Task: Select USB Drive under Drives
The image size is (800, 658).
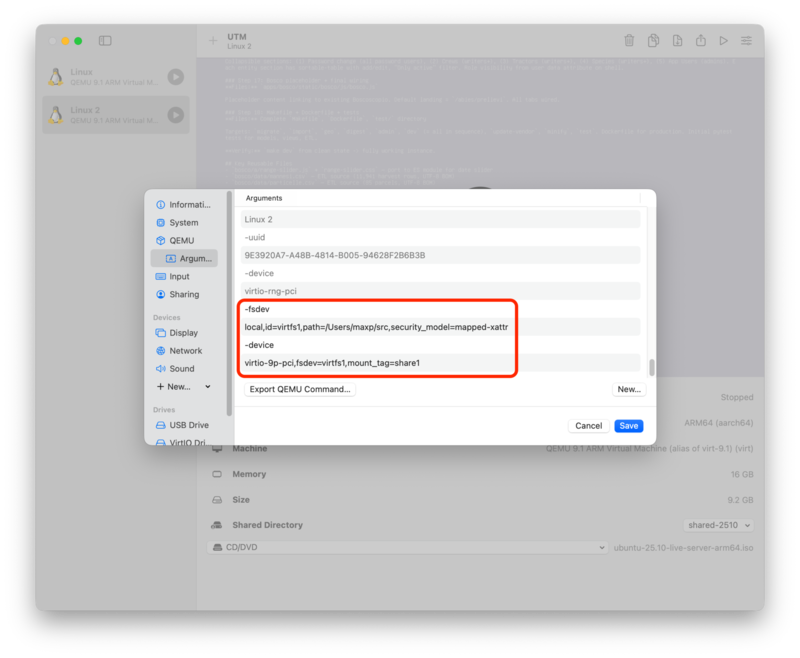Action: click(187, 425)
